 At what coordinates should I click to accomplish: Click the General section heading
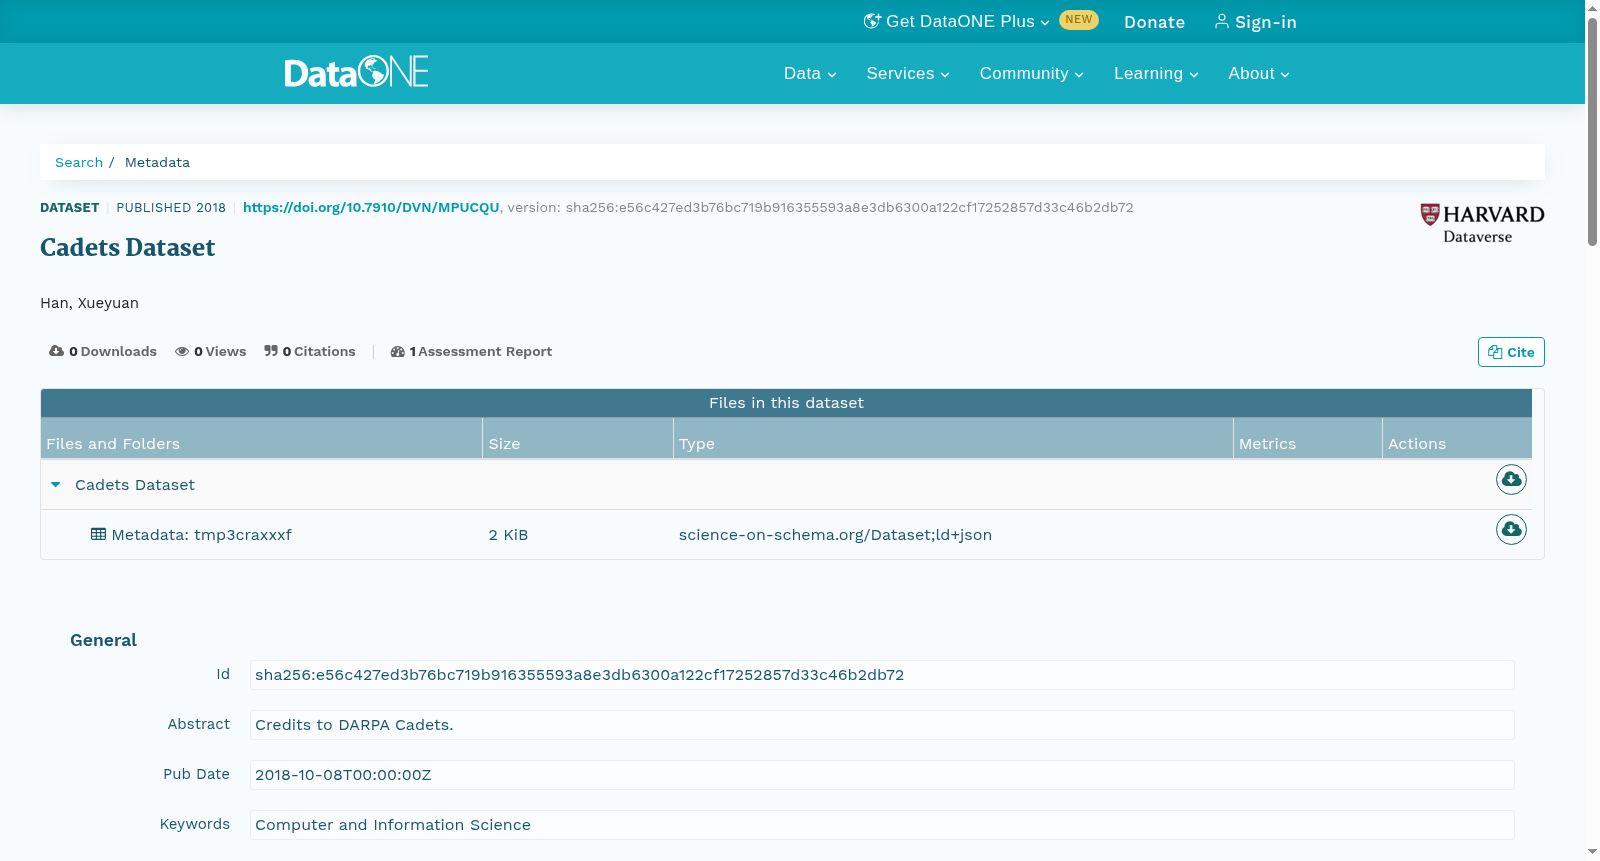pos(103,640)
